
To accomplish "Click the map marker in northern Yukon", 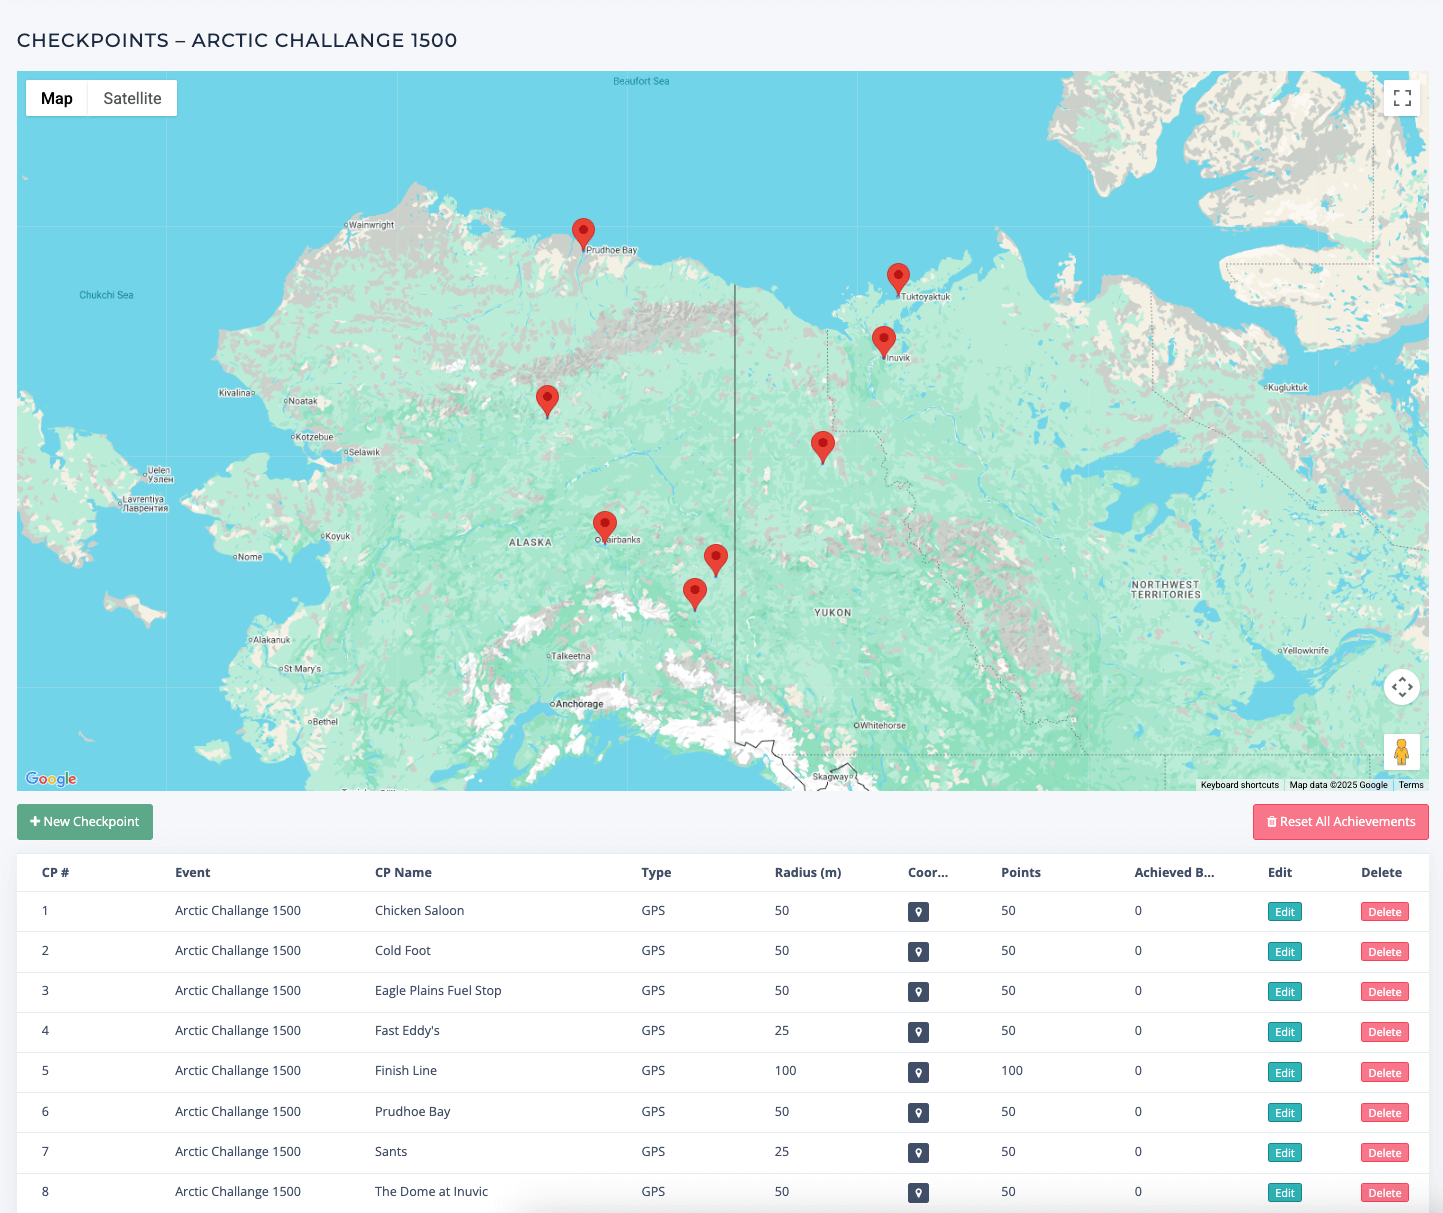I will pos(822,447).
